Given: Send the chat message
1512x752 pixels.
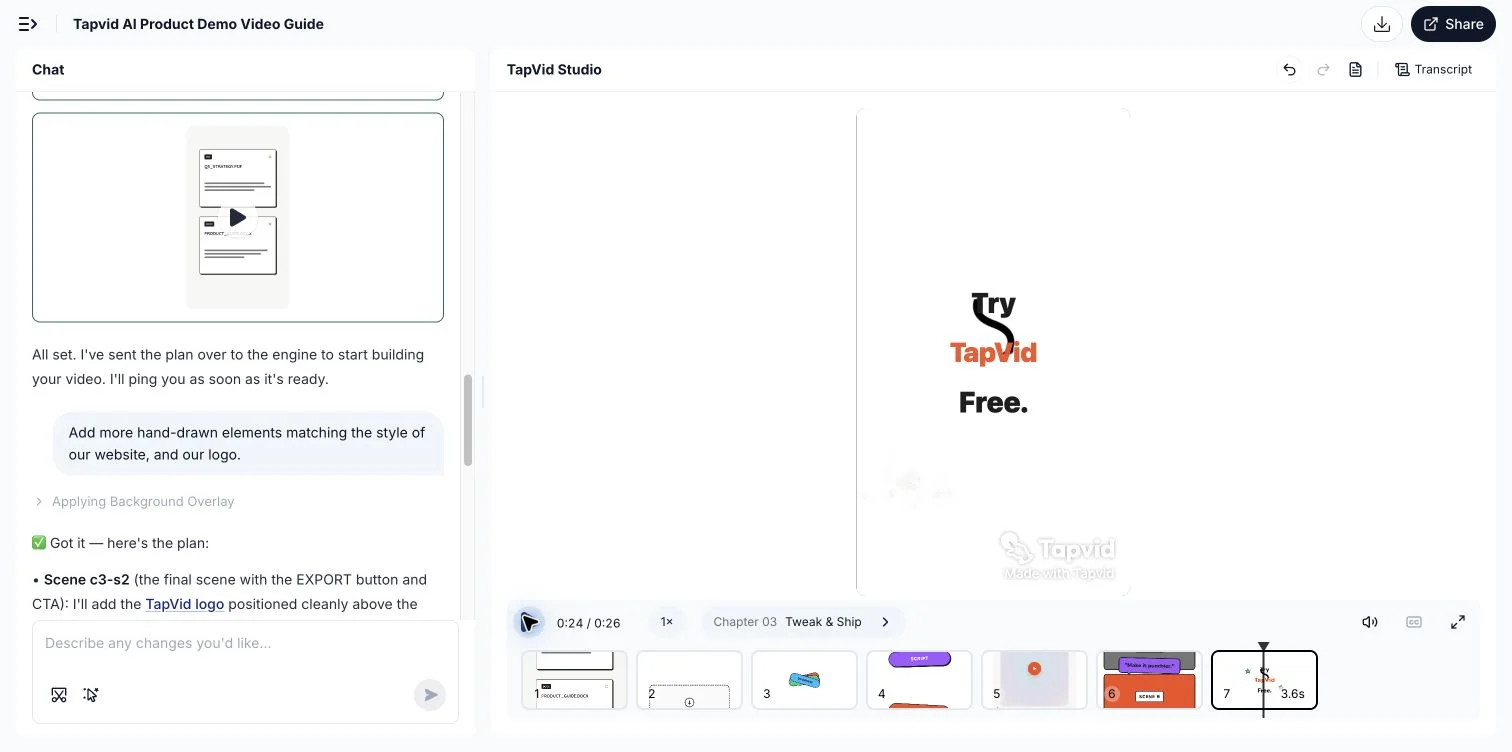Looking at the screenshot, I should (430, 695).
